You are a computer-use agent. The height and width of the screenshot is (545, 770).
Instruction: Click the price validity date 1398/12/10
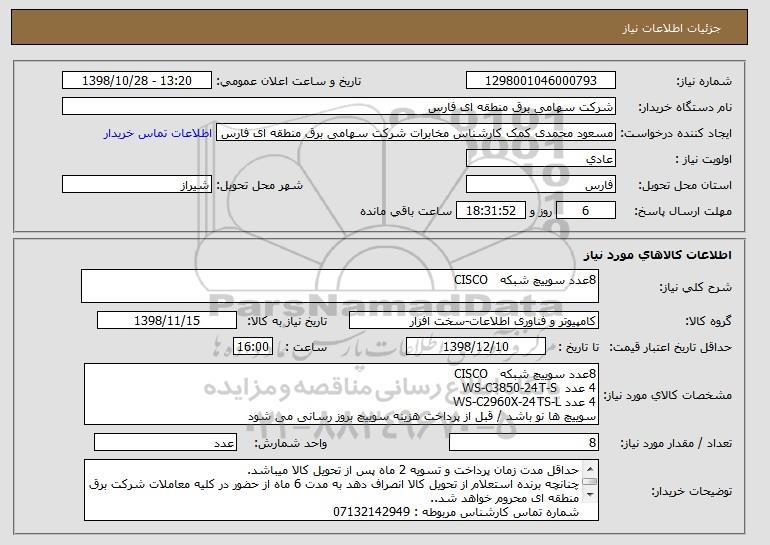[x=476, y=347]
